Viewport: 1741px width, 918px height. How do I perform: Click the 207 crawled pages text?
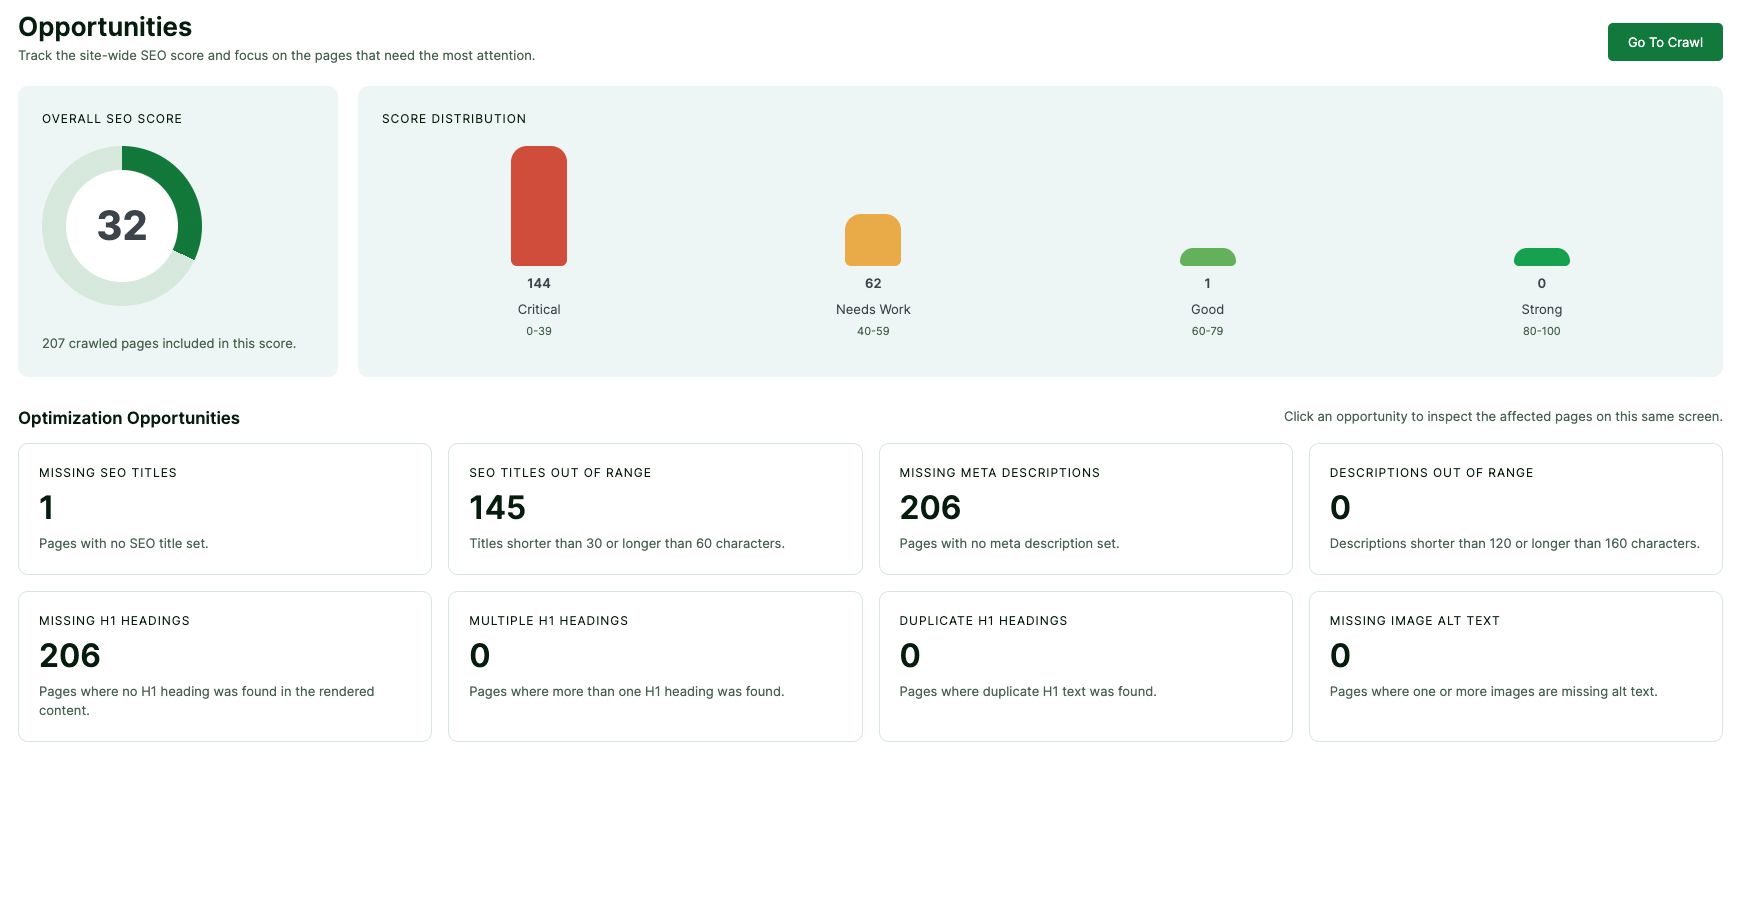point(169,343)
